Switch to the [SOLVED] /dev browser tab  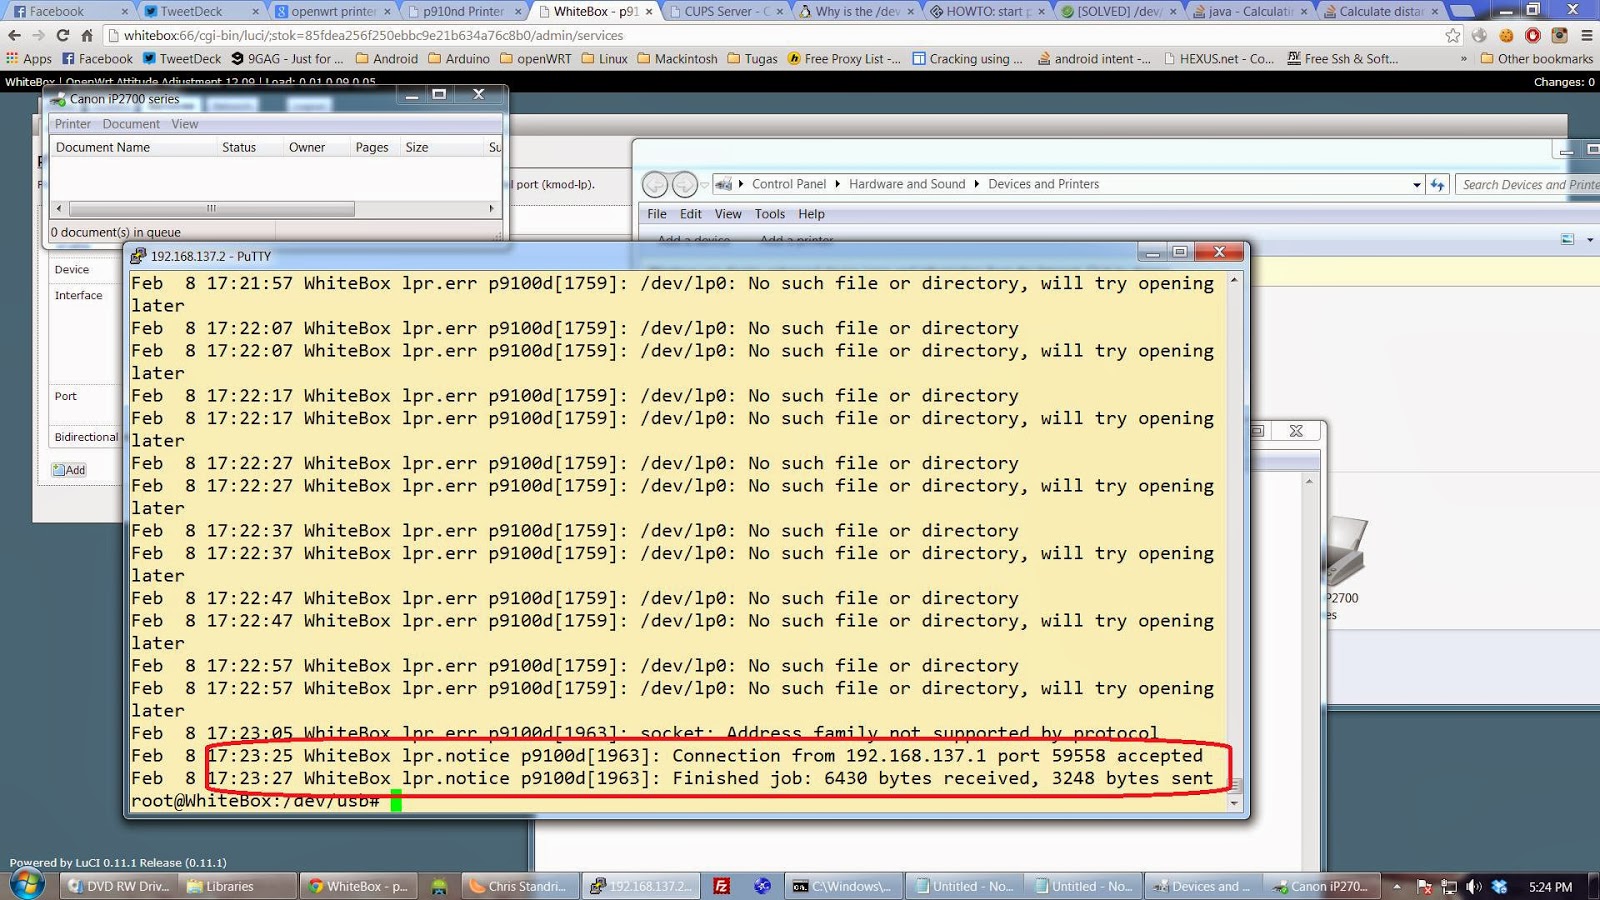[1116, 11]
